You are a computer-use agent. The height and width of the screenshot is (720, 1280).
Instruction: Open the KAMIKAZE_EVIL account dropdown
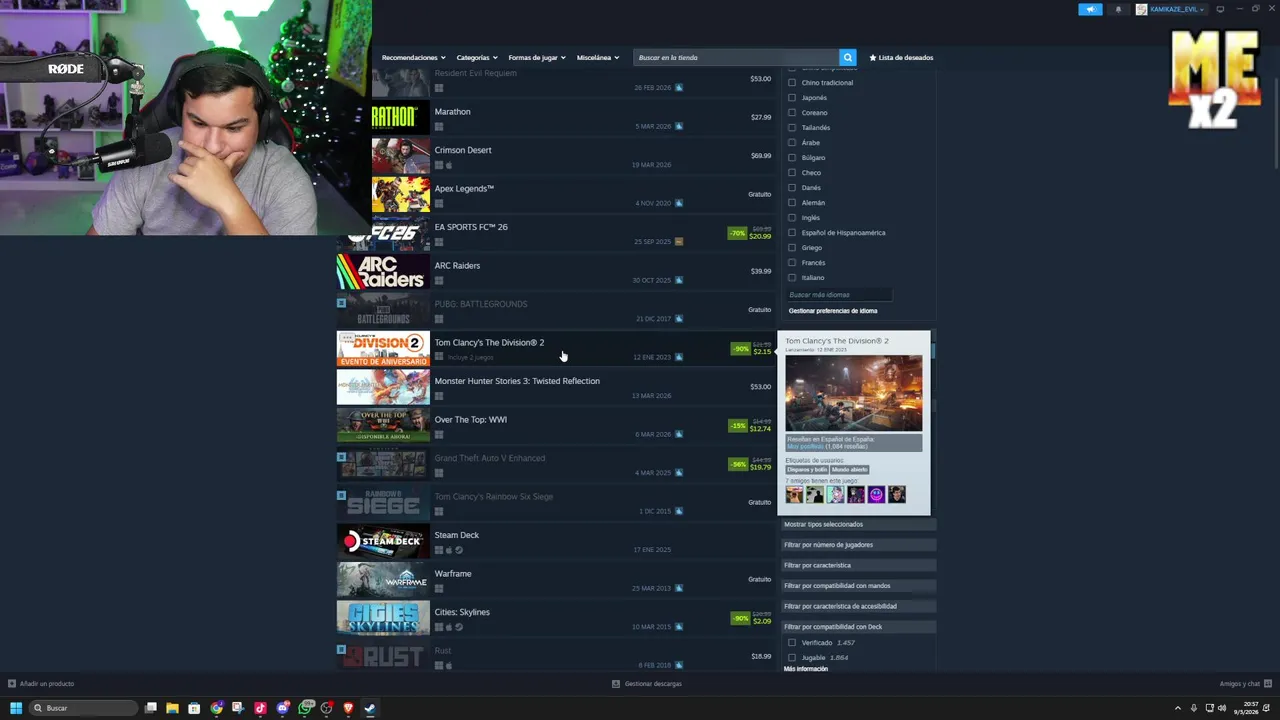tap(1177, 9)
